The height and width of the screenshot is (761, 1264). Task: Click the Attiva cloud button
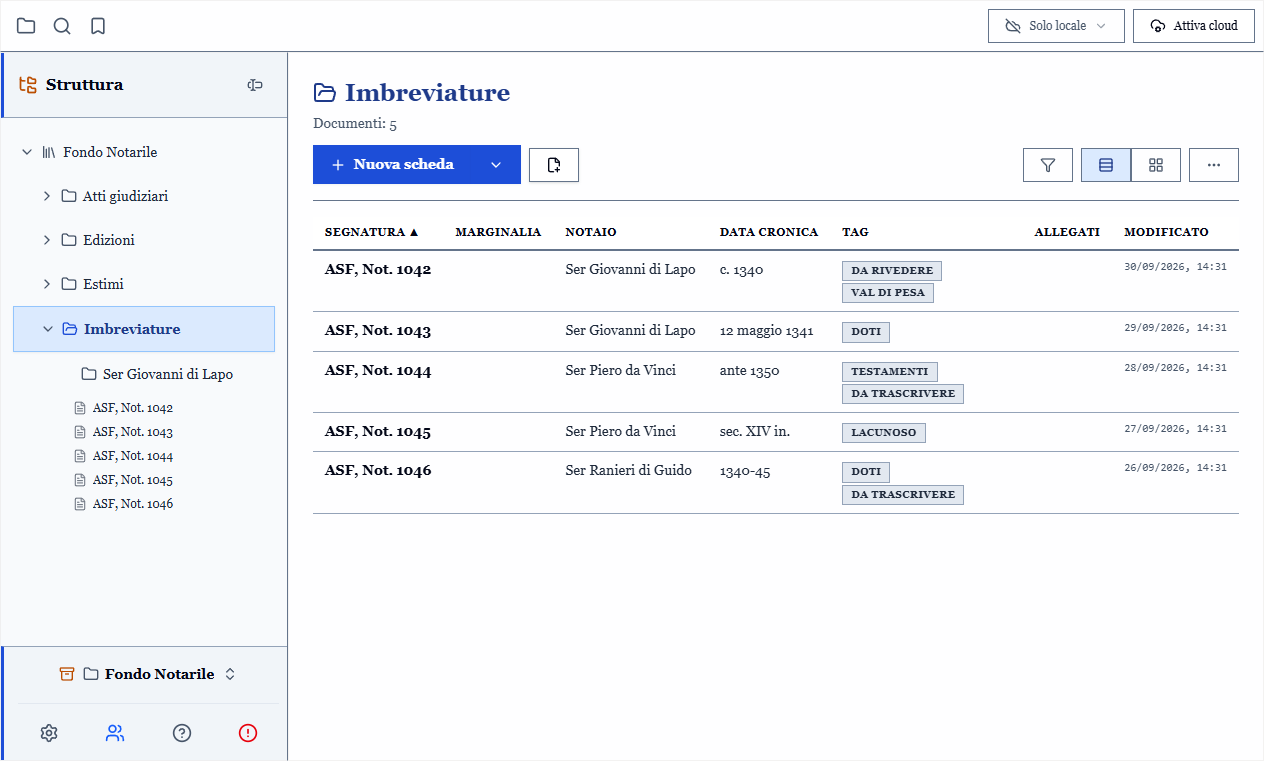1194,26
